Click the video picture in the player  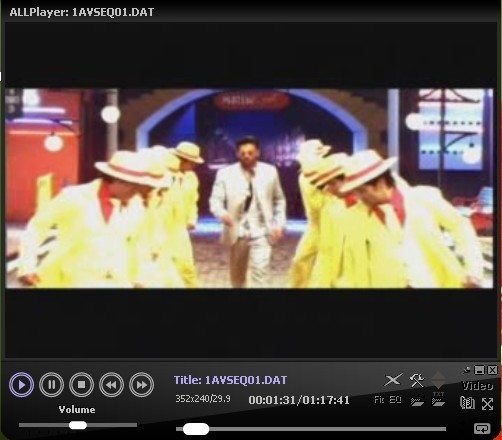pyautogui.click(x=249, y=188)
